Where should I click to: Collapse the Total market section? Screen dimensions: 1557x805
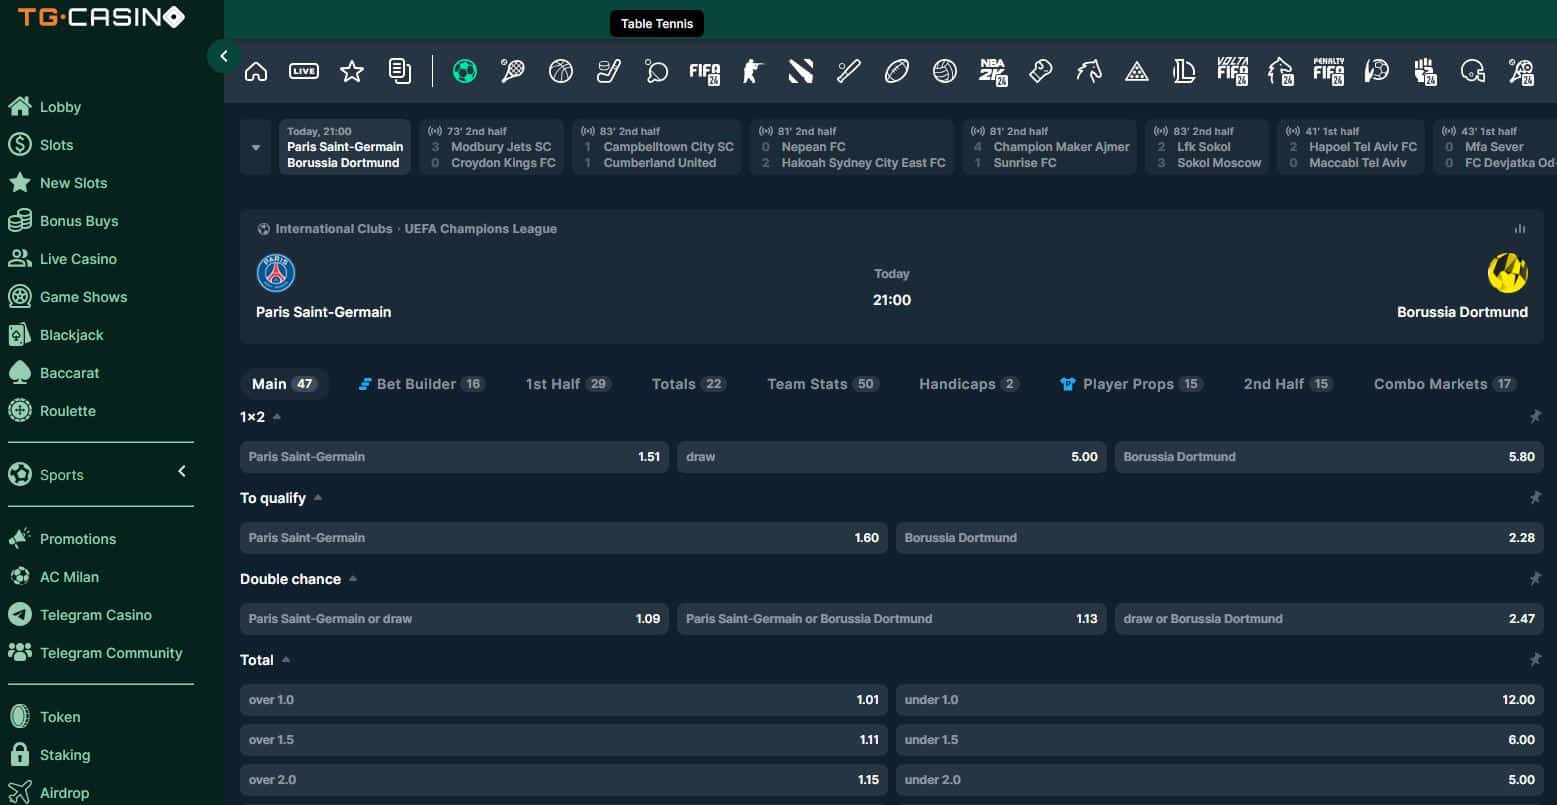[286, 660]
